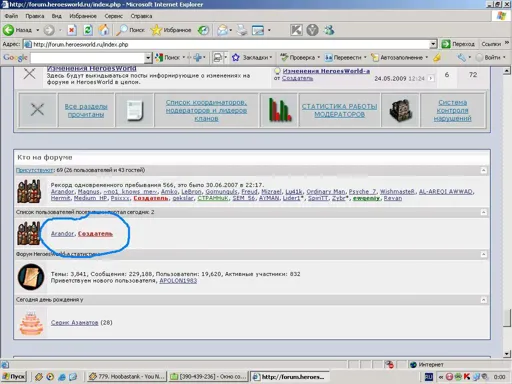Click Google toolbar Проверка spellcheck
Screen dimensions: 512x384
297,57
